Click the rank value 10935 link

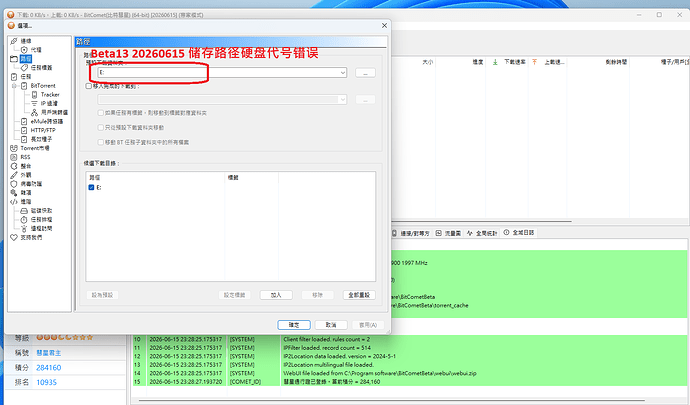pos(47,382)
